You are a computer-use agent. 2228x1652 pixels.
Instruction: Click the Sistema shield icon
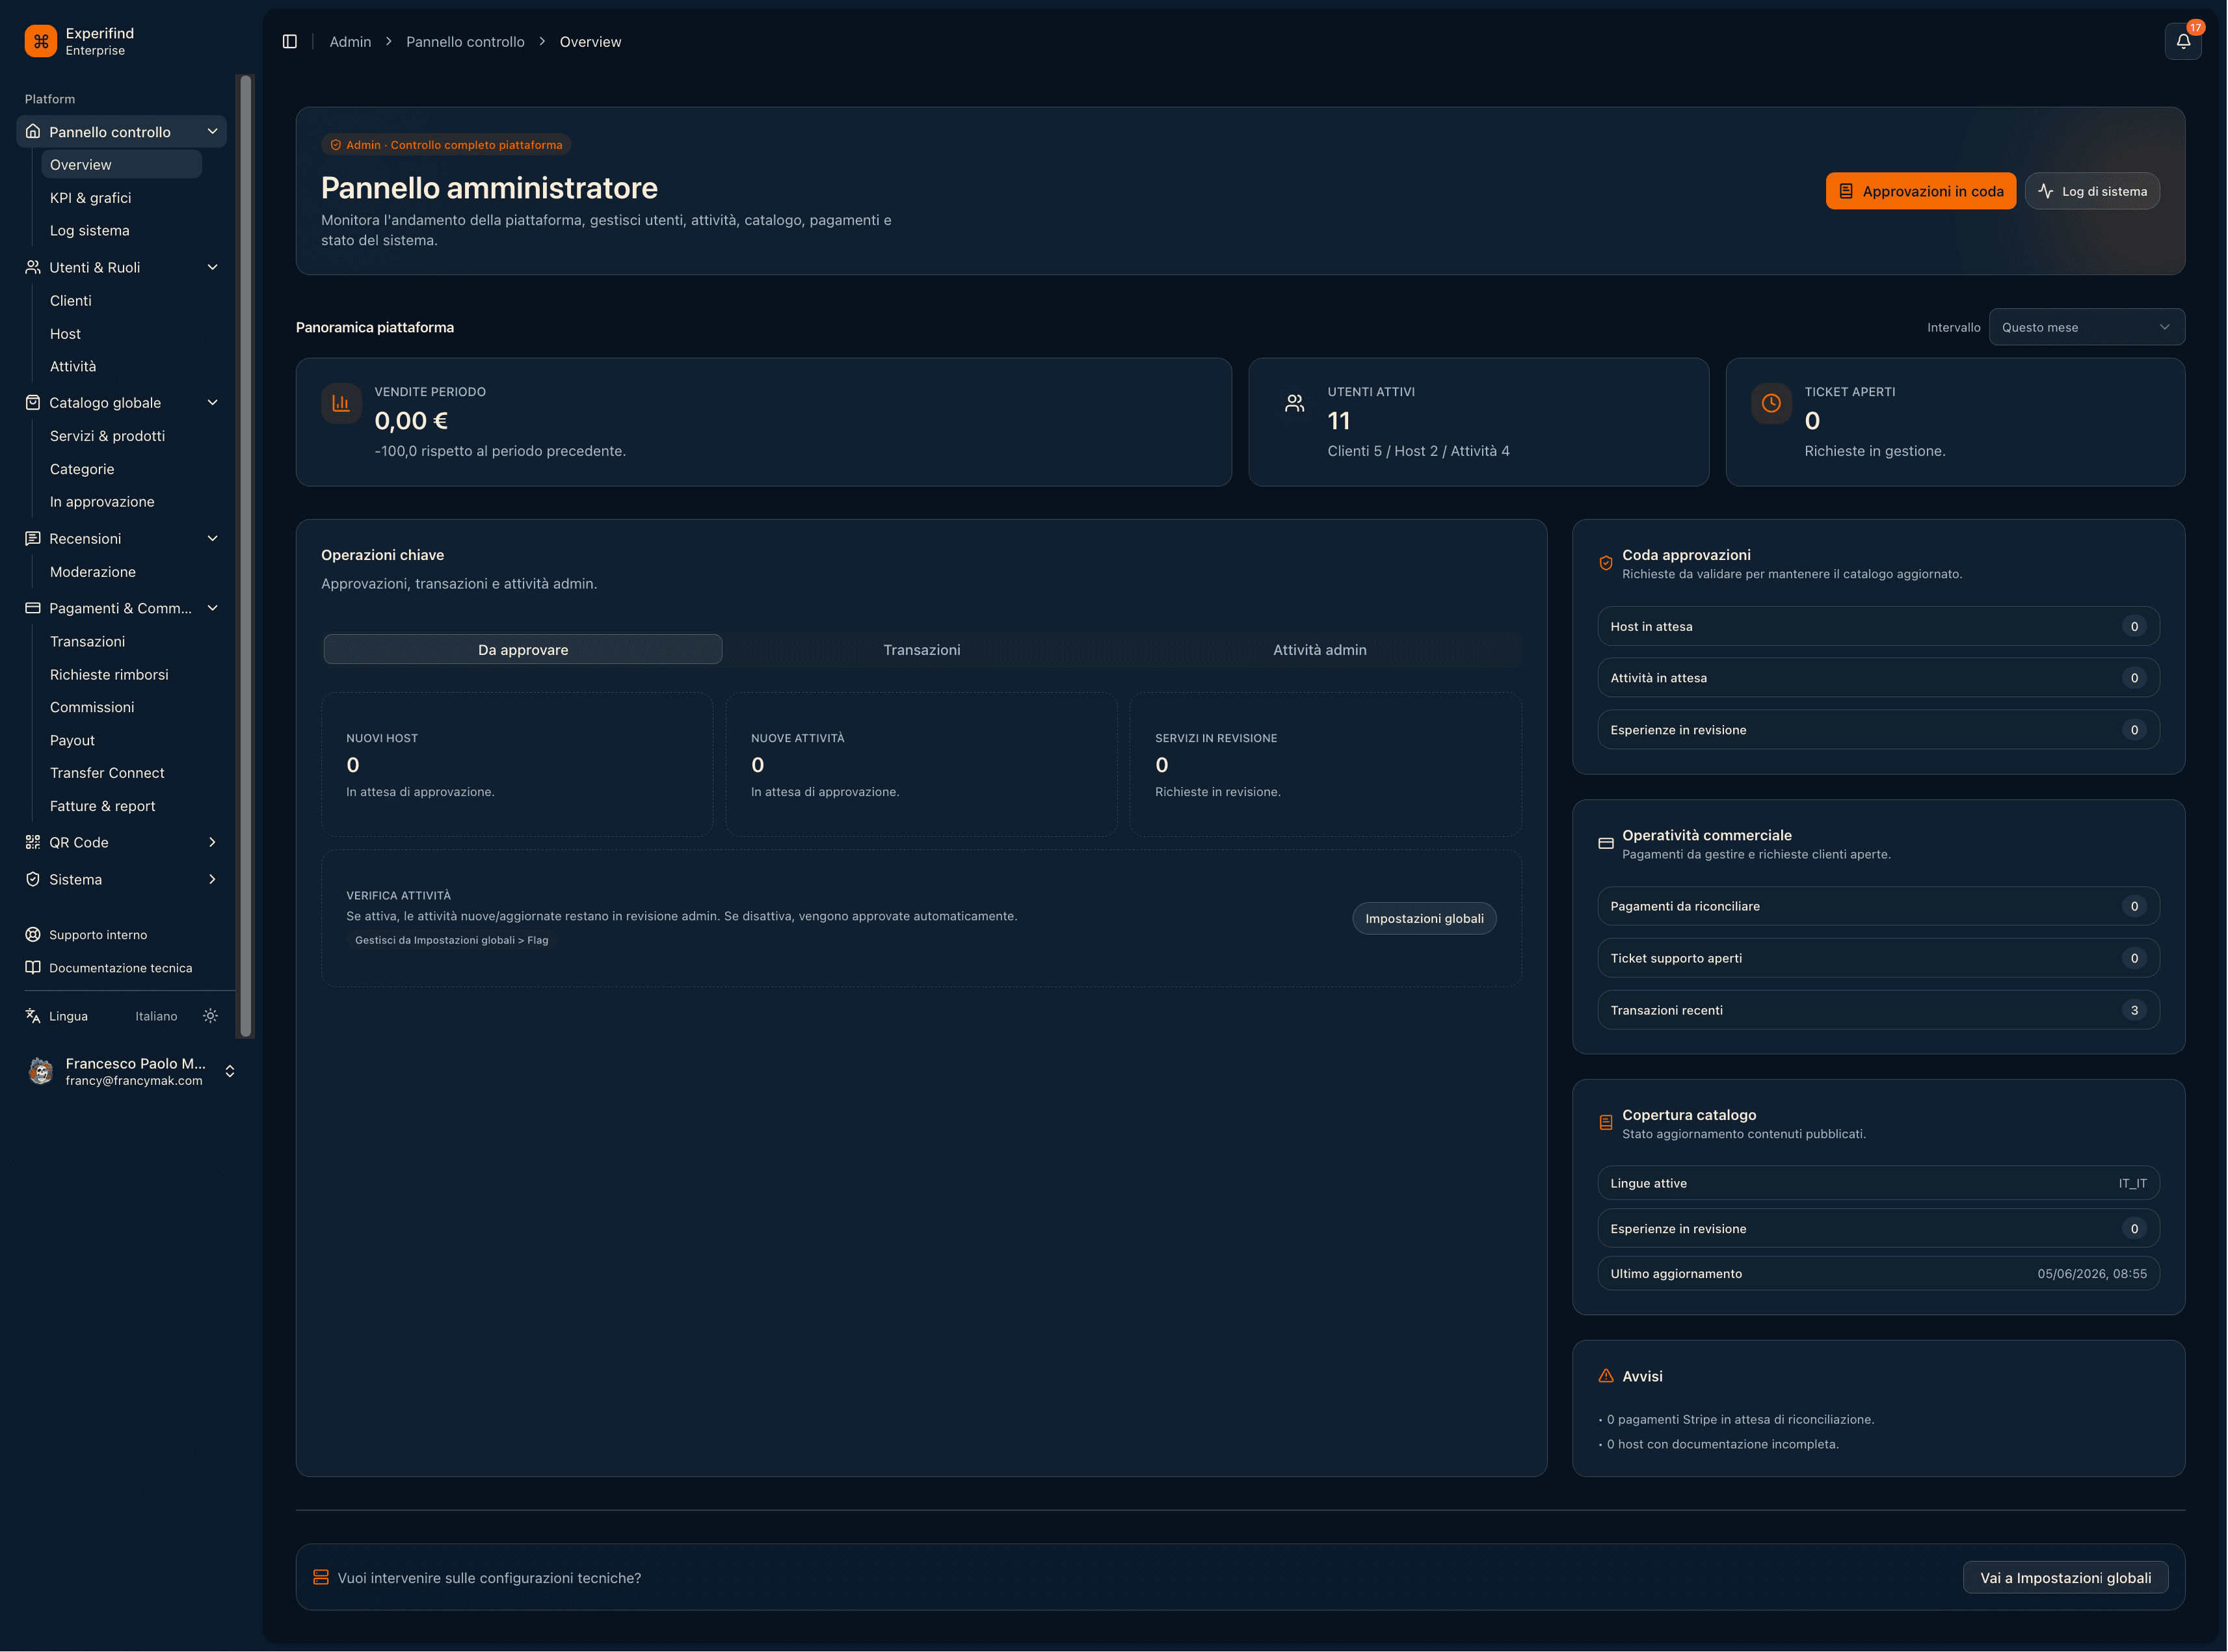33,879
